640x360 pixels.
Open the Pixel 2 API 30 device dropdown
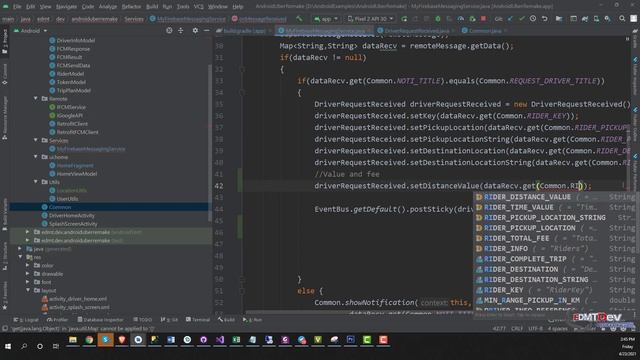tap(371, 19)
